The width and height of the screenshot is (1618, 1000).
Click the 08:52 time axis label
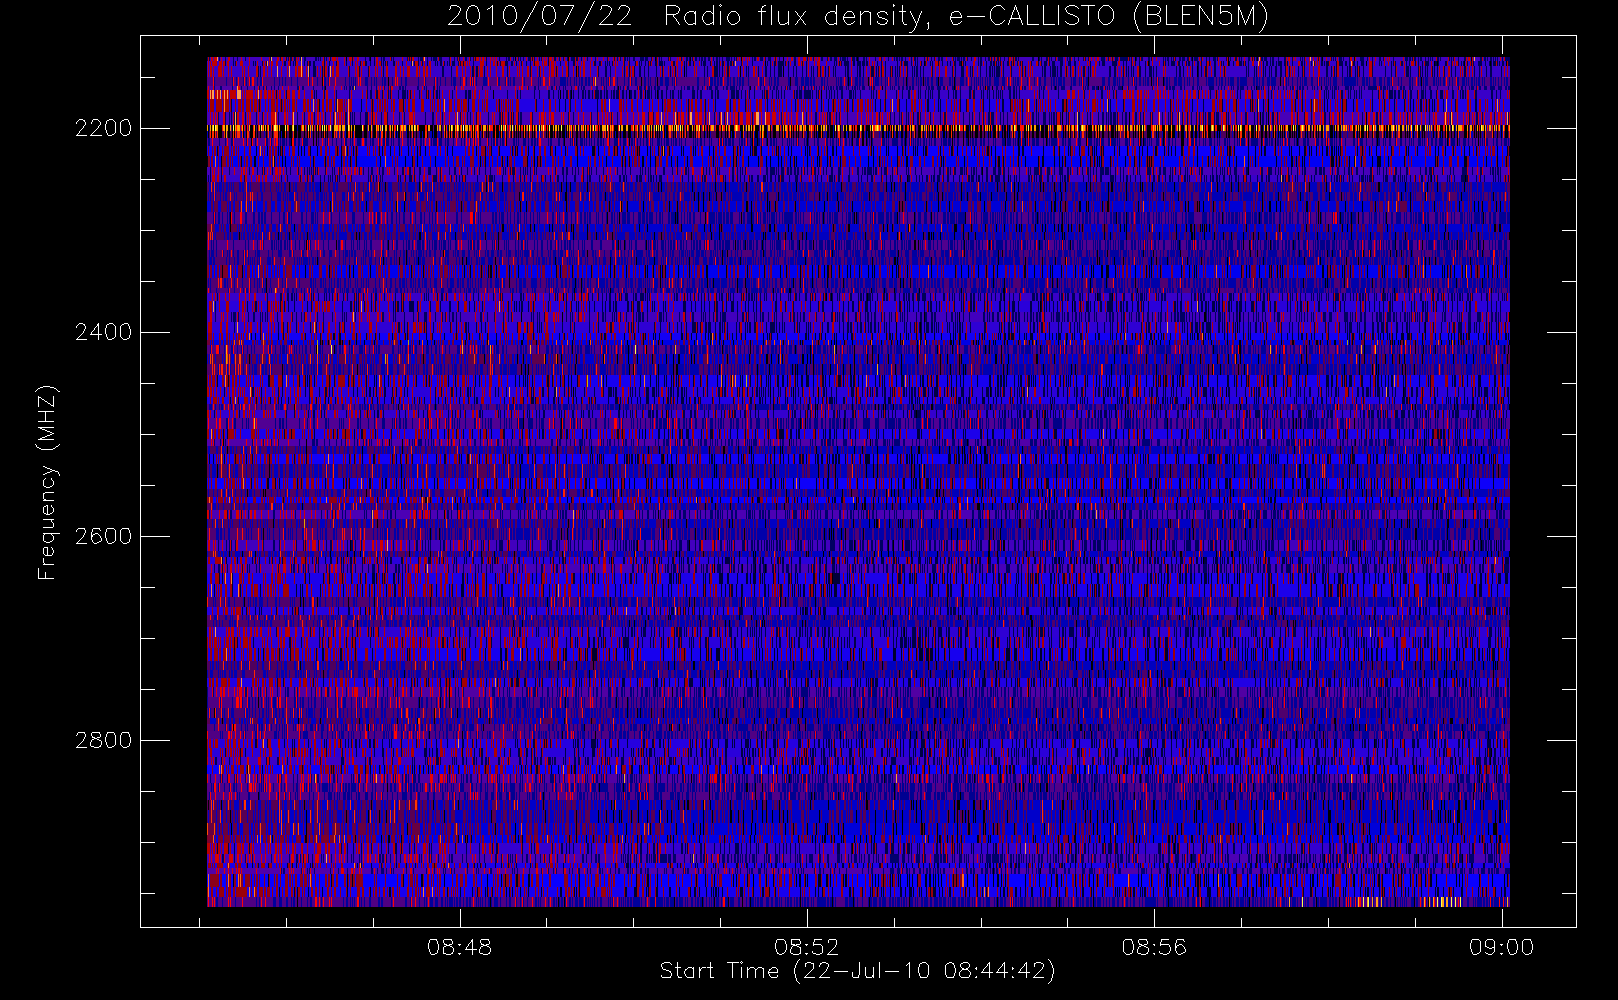(807, 947)
